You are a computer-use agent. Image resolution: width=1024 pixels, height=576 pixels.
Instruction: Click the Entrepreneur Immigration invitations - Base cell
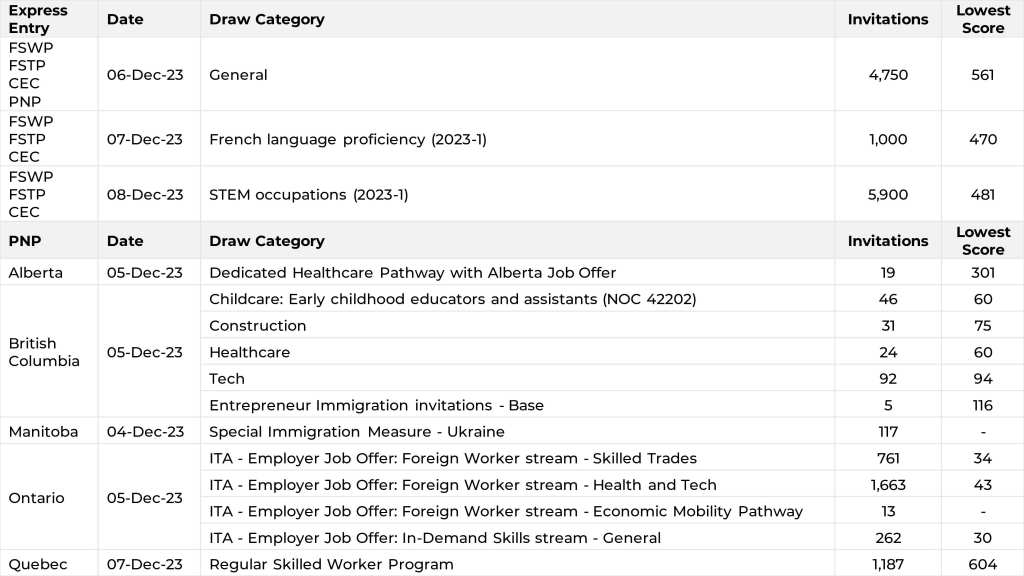click(376, 405)
